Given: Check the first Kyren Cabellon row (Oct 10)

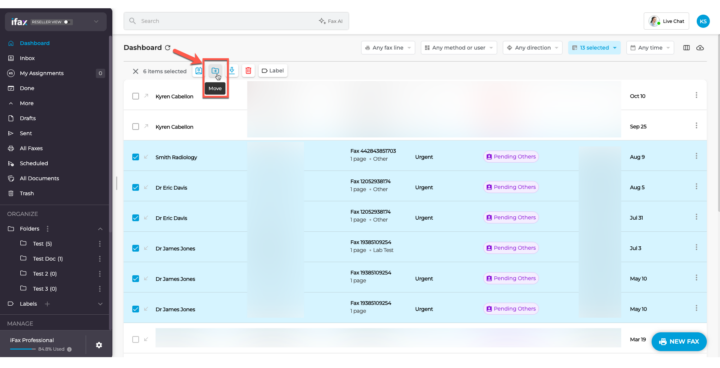Looking at the screenshot, I should tap(135, 96).
